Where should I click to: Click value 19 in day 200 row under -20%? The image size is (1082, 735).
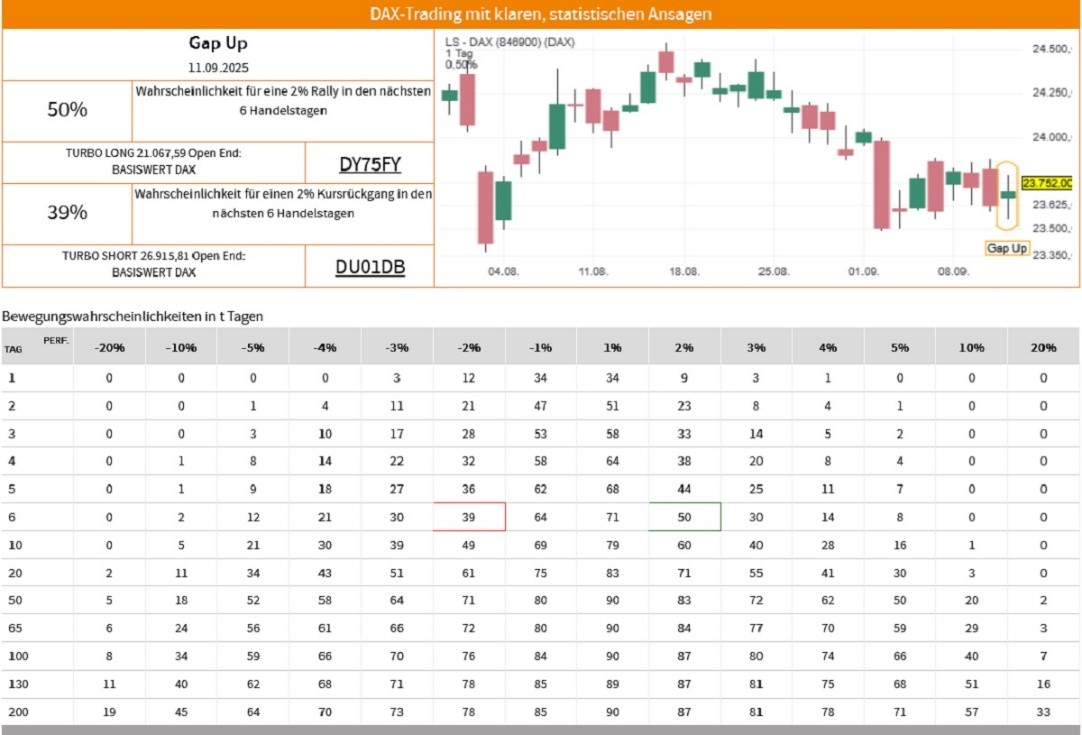[110, 712]
